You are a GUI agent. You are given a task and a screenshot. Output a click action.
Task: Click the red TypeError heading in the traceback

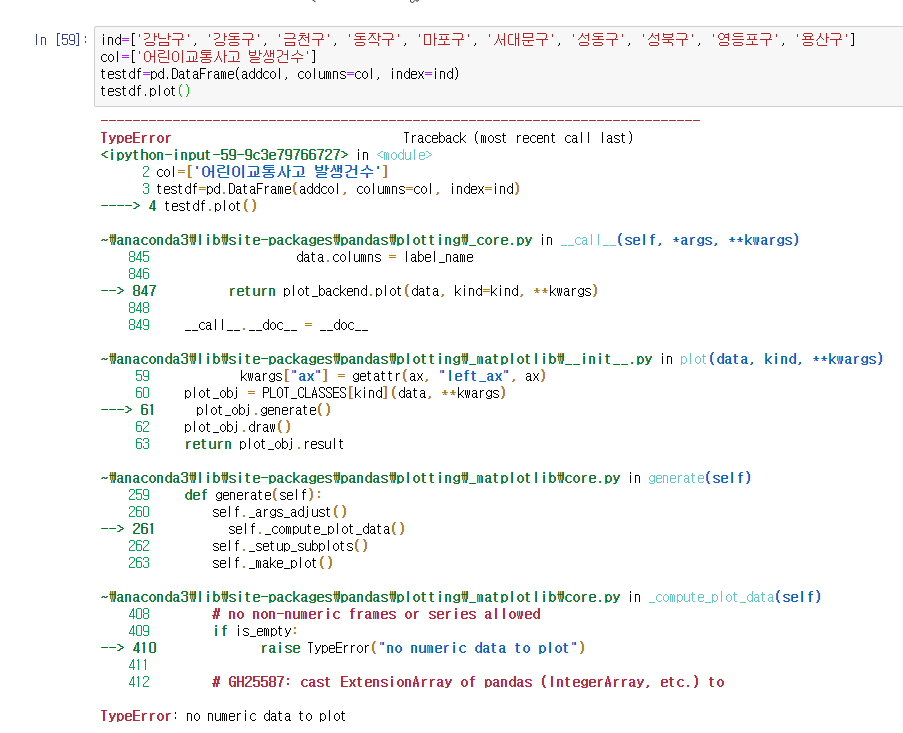(136, 138)
